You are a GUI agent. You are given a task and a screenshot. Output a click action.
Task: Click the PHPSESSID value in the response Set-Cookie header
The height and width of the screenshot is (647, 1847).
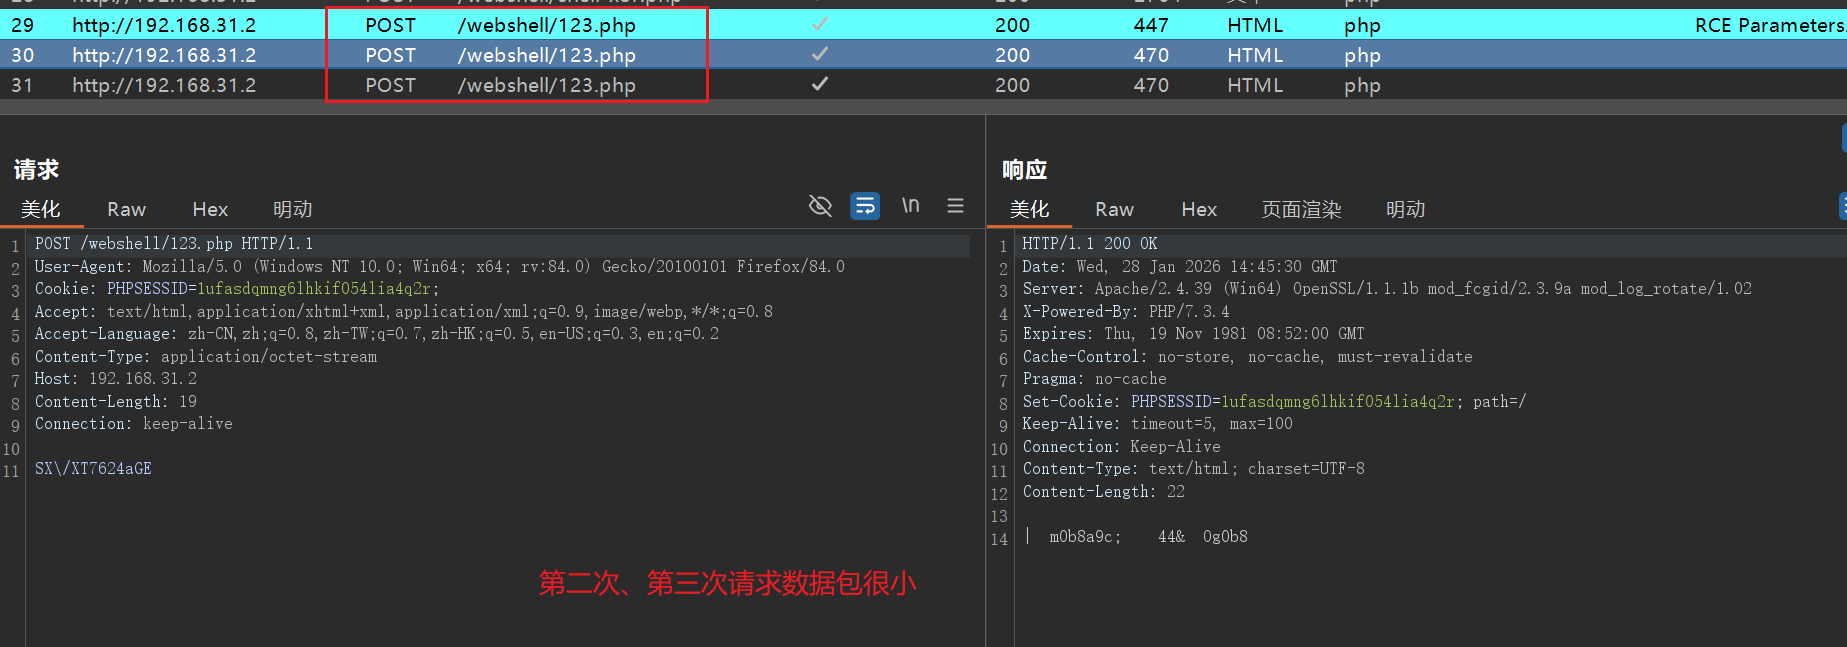pos(1338,402)
